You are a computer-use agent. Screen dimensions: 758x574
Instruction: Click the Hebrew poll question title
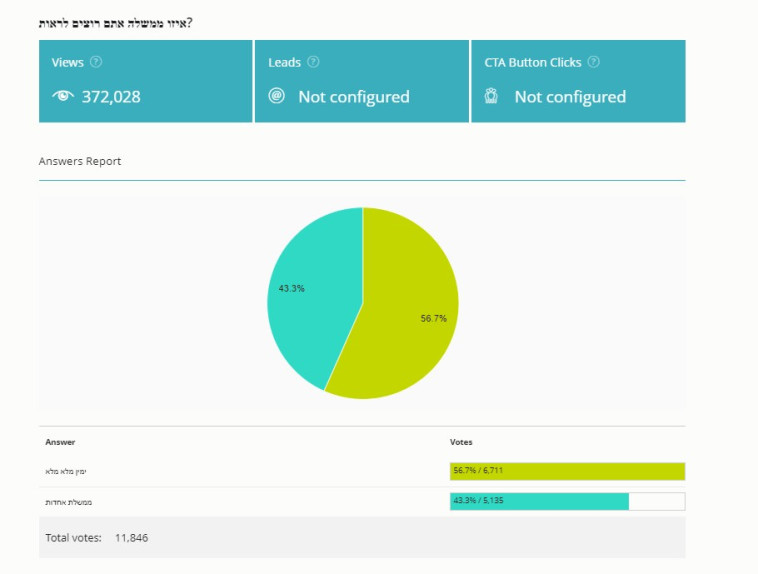tap(116, 22)
